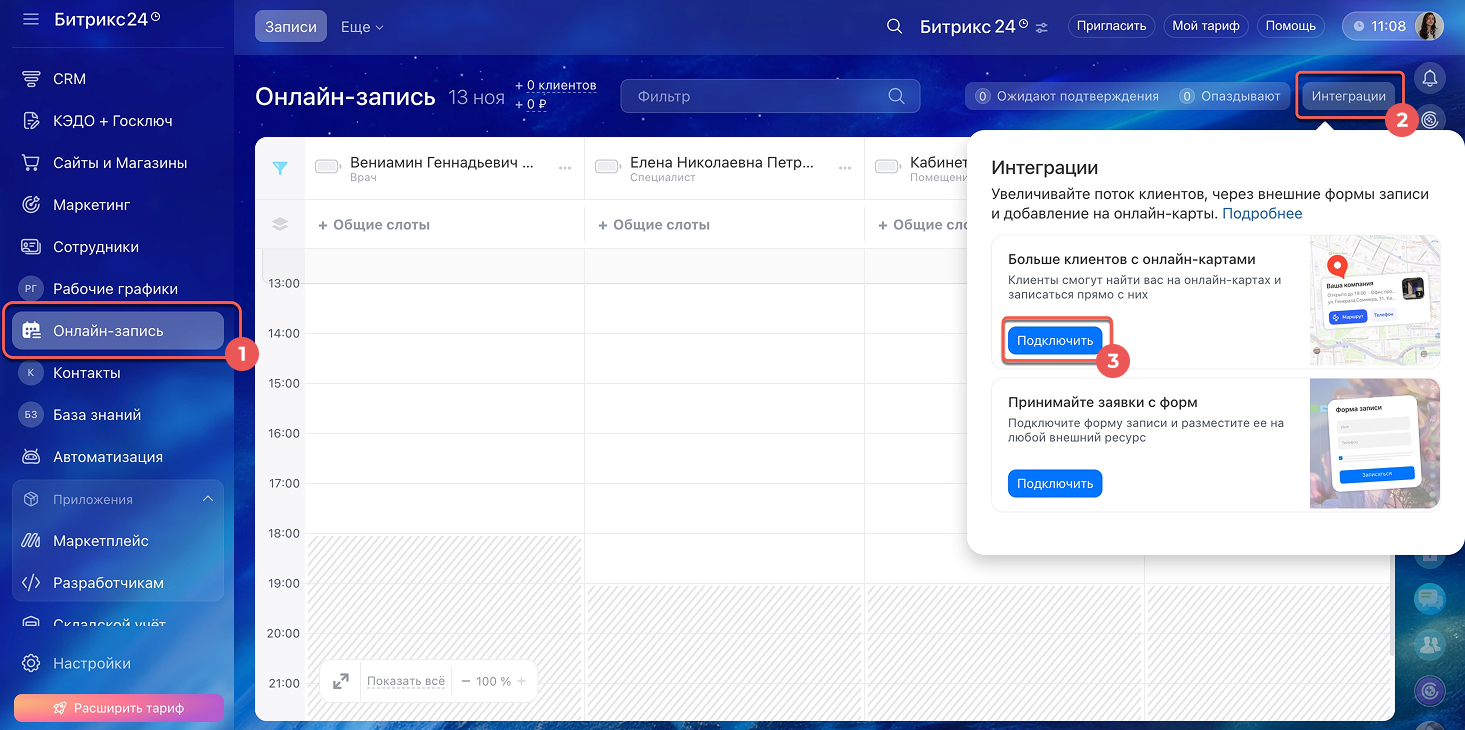Click the workload indicator beside Вениамин Геннадьевич
This screenshot has width=1465, height=730.
pos(328,167)
